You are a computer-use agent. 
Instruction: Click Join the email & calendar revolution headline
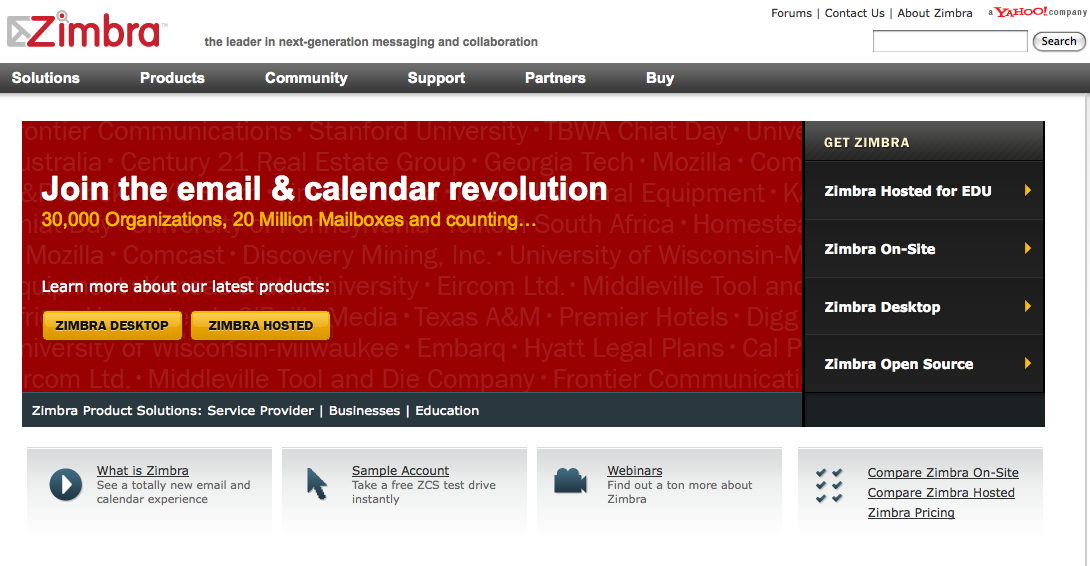point(324,188)
